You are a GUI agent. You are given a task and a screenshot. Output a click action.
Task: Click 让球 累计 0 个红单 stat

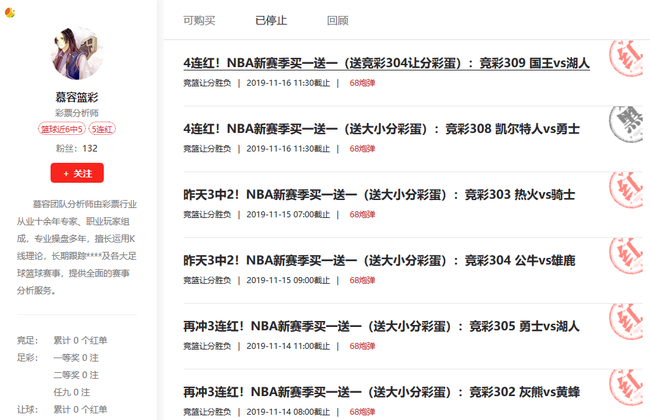click(x=62, y=410)
